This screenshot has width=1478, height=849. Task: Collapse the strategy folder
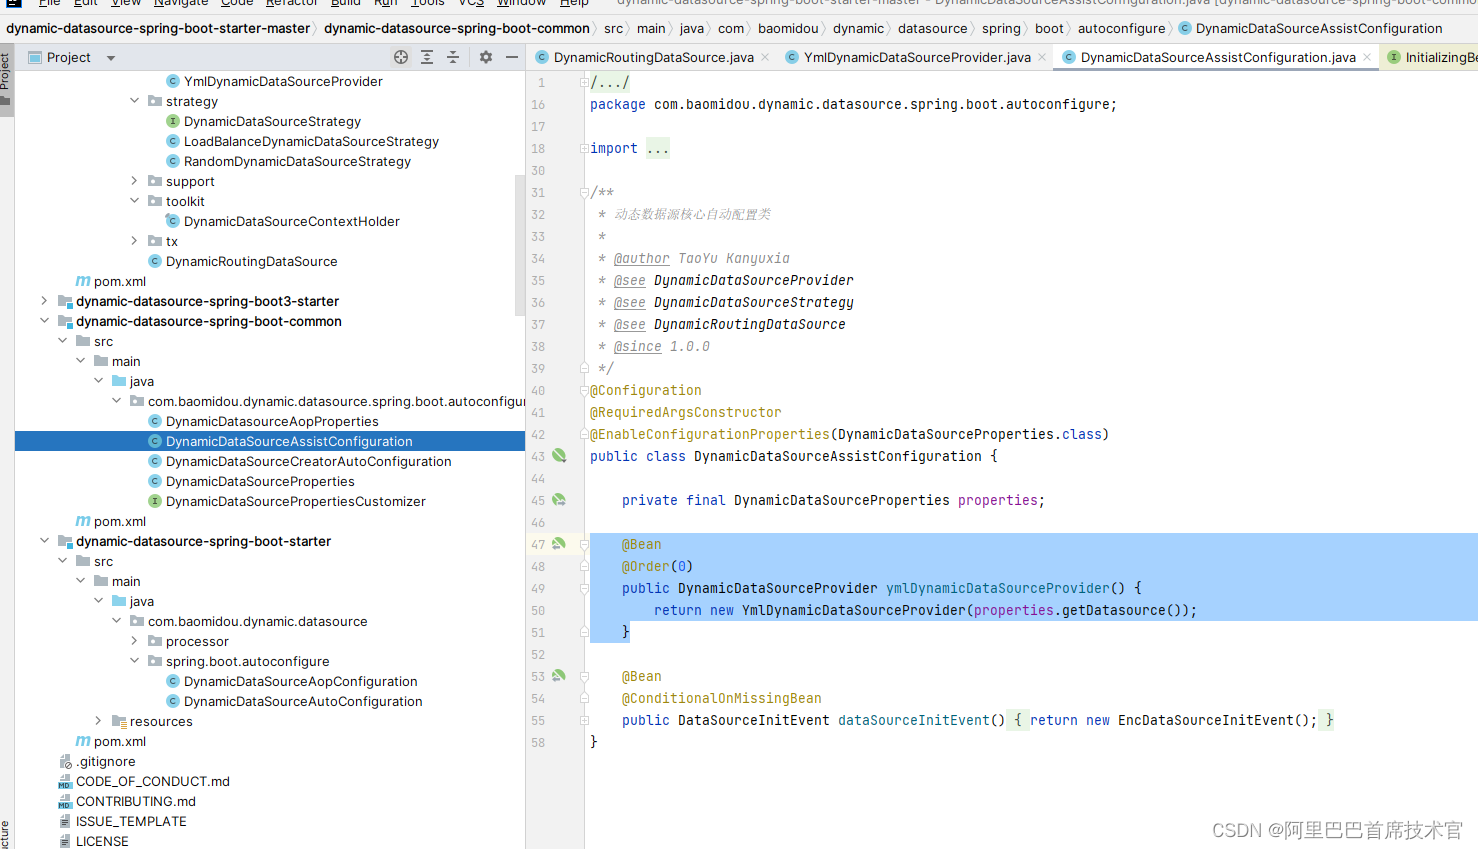[x=135, y=101]
